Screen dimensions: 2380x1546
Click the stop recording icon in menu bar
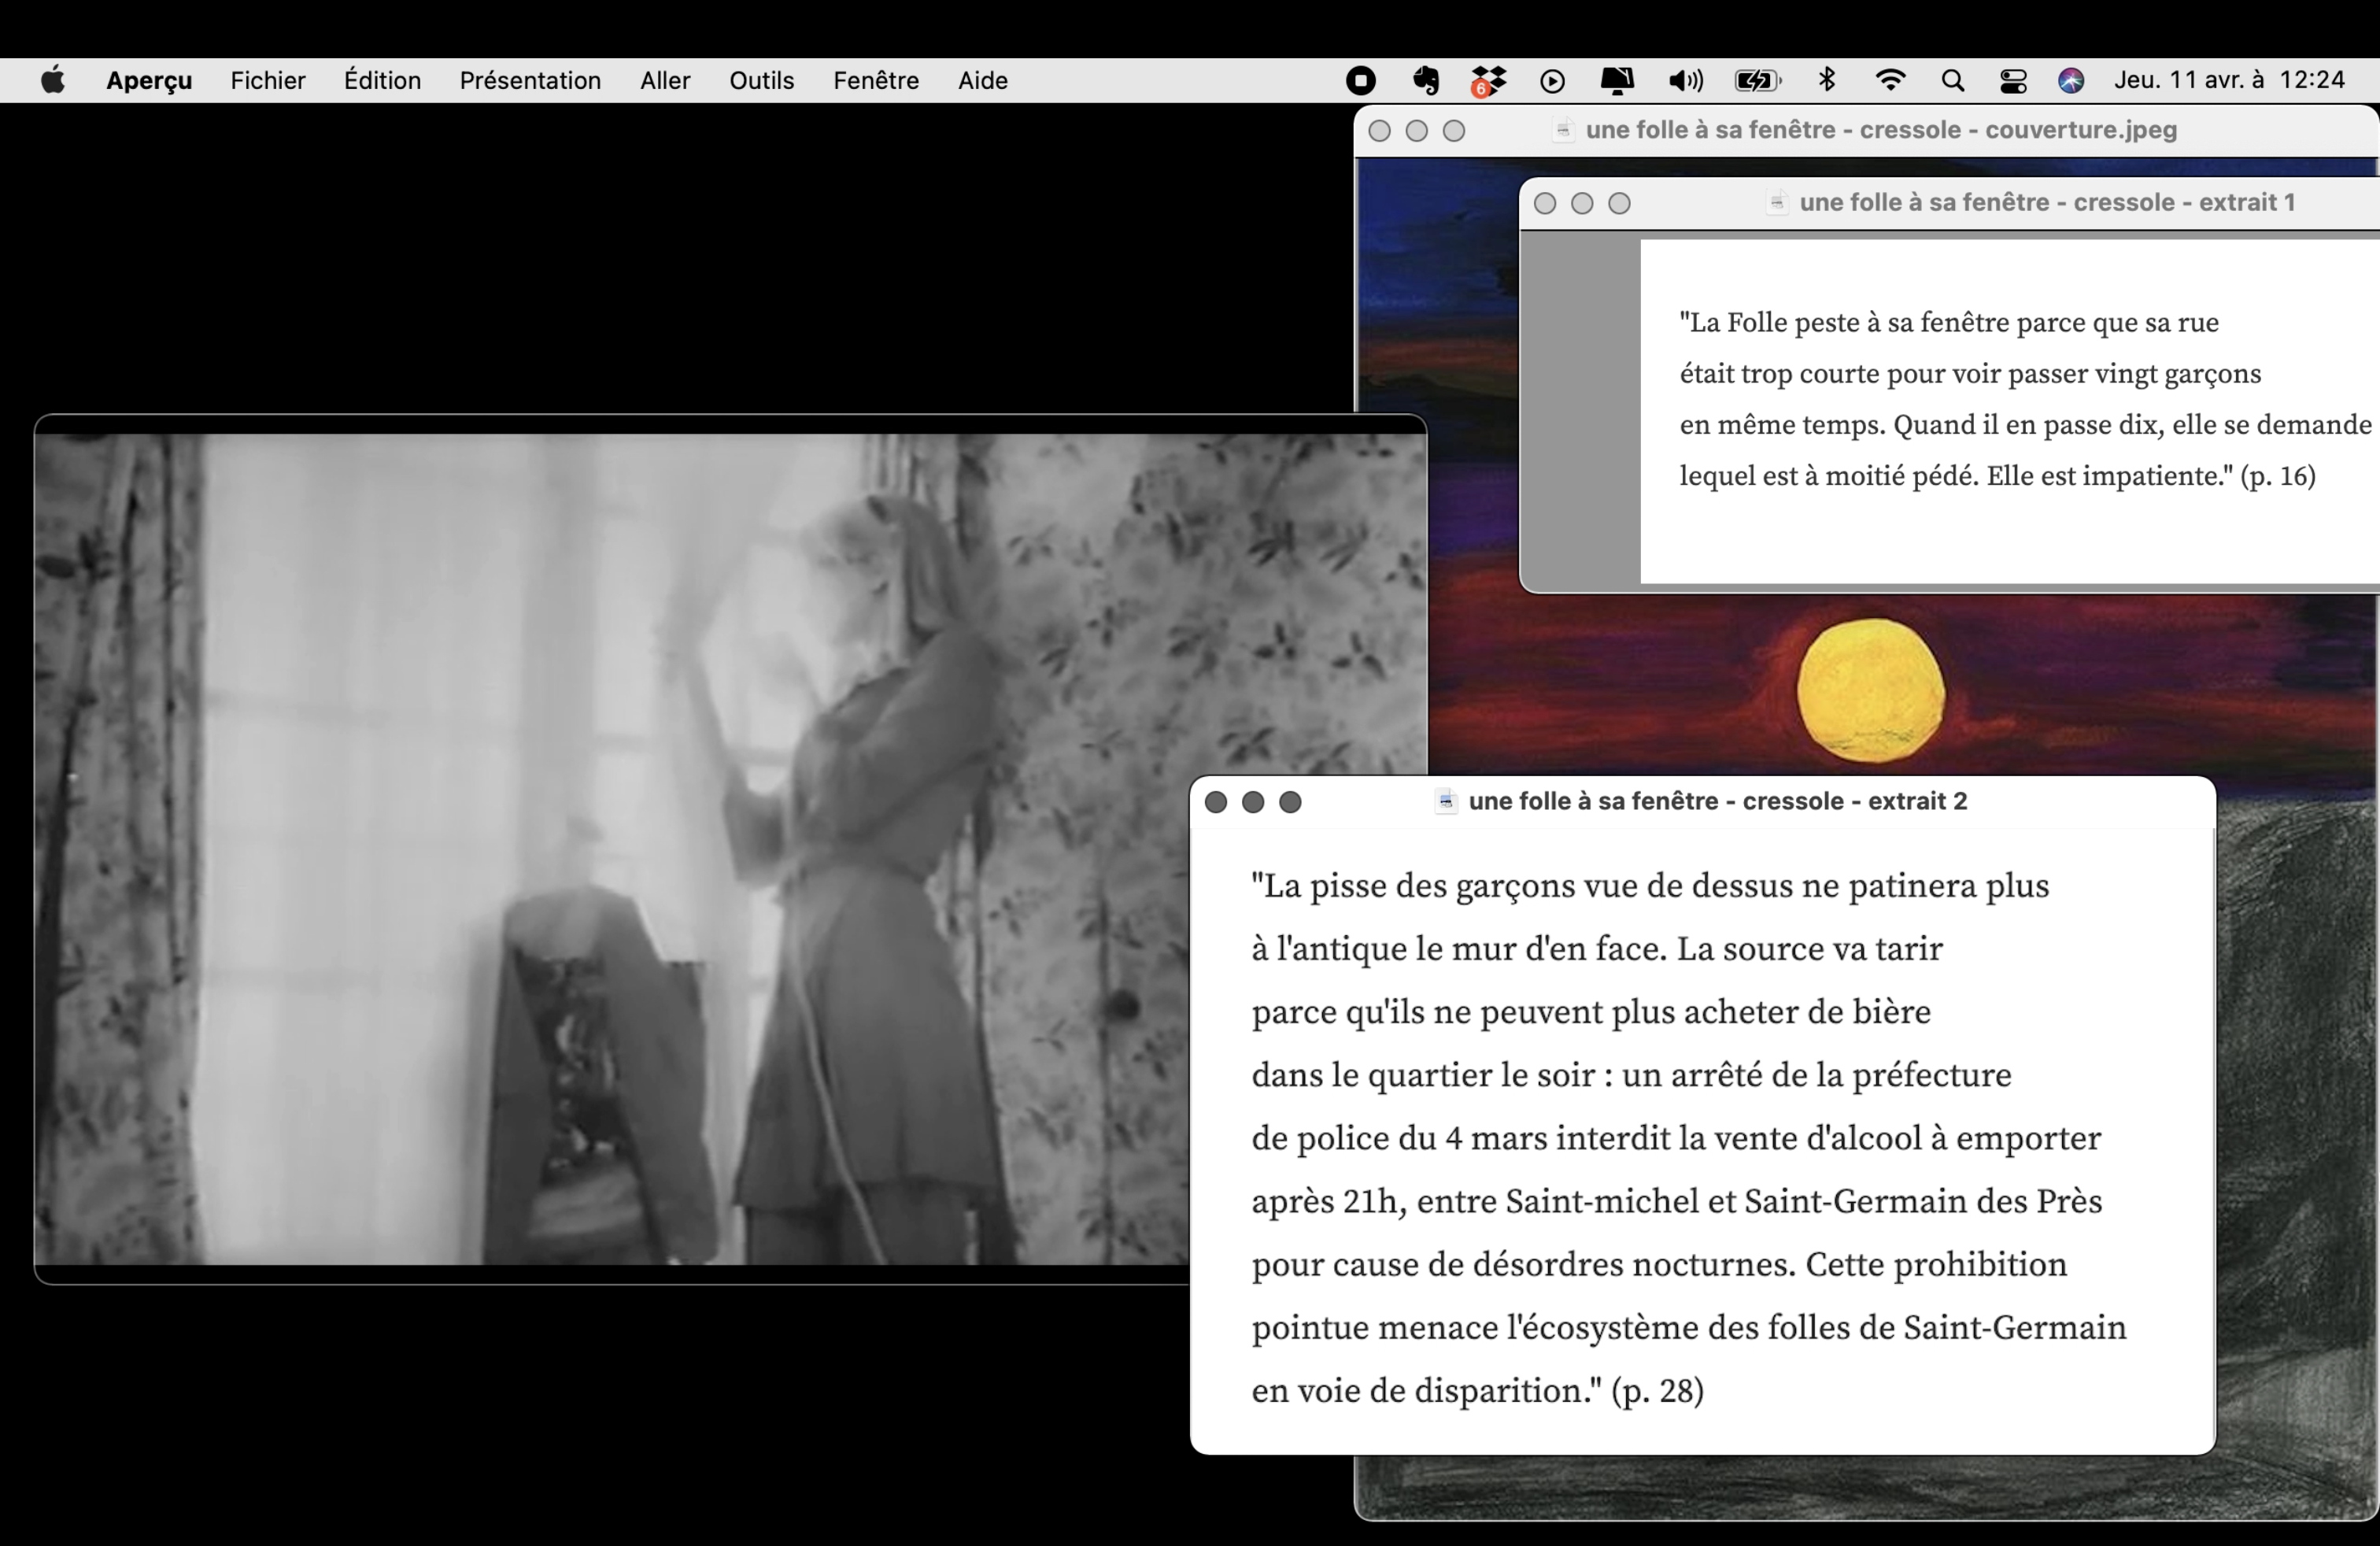[x=1360, y=80]
